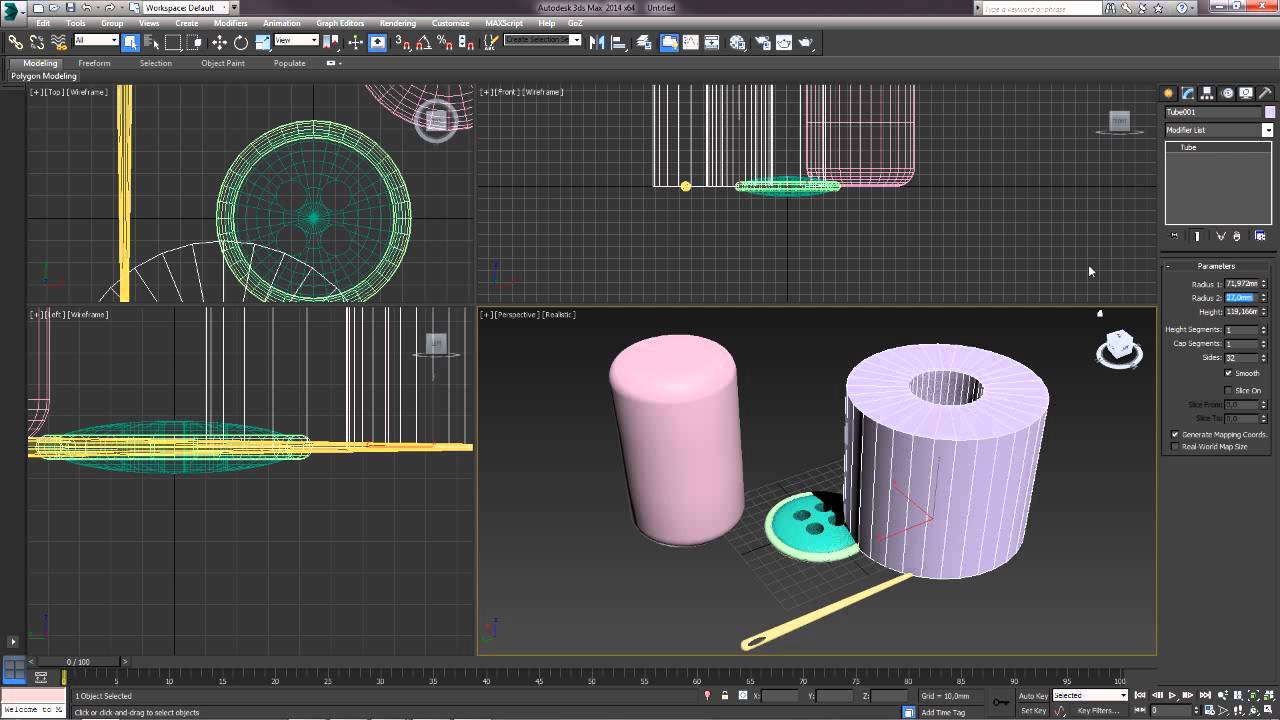The image size is (1280, 720).
Task: Open the Create Selection Set dropdown
Action: click(542, 40)
